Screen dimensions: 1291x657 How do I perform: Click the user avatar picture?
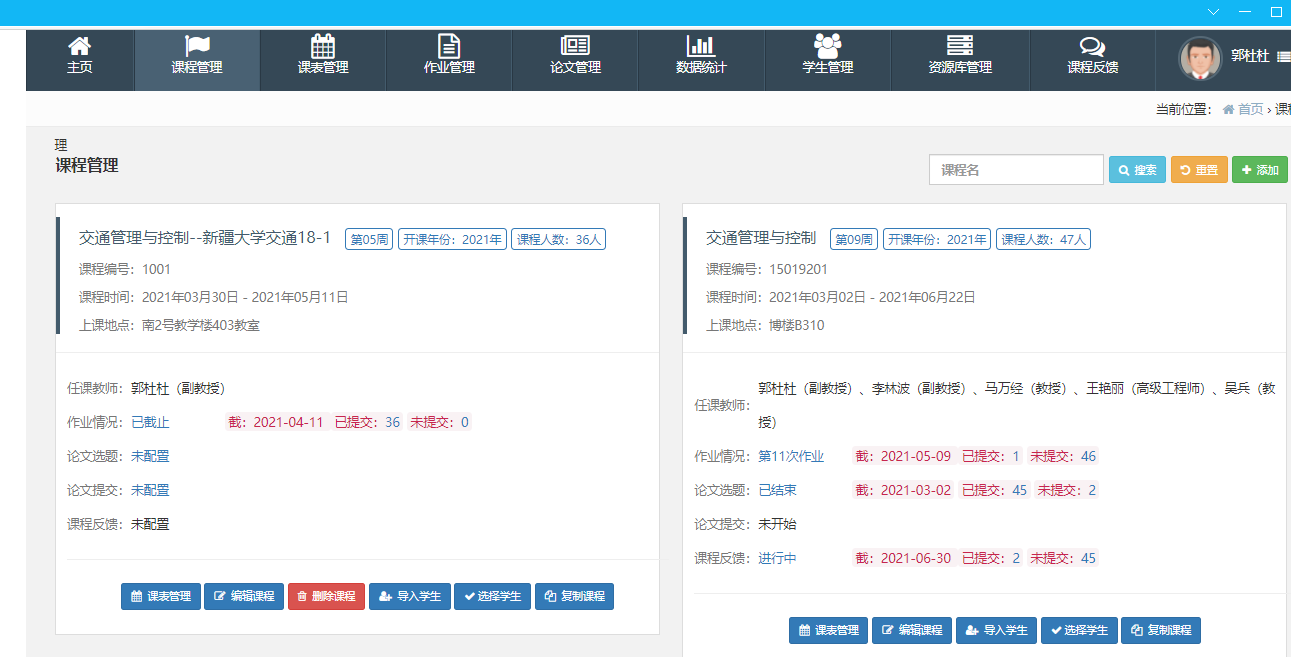1200,59
